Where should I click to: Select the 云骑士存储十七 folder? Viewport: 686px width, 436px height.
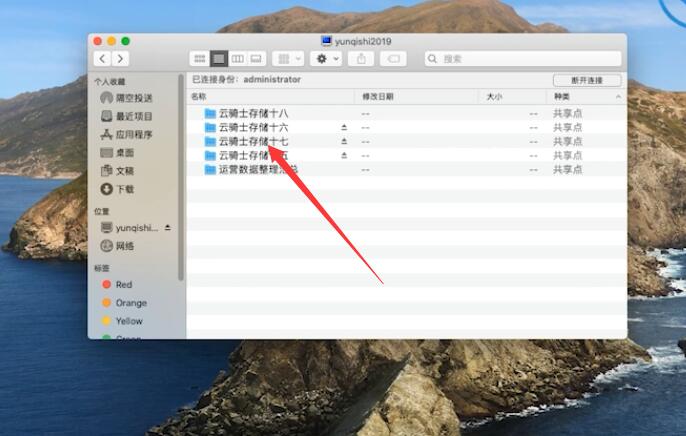(407, 142)
